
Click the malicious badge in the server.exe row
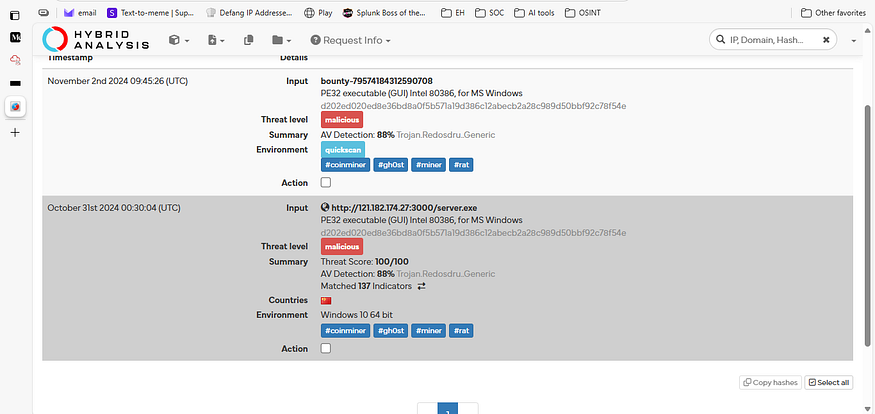coord(342,246)
